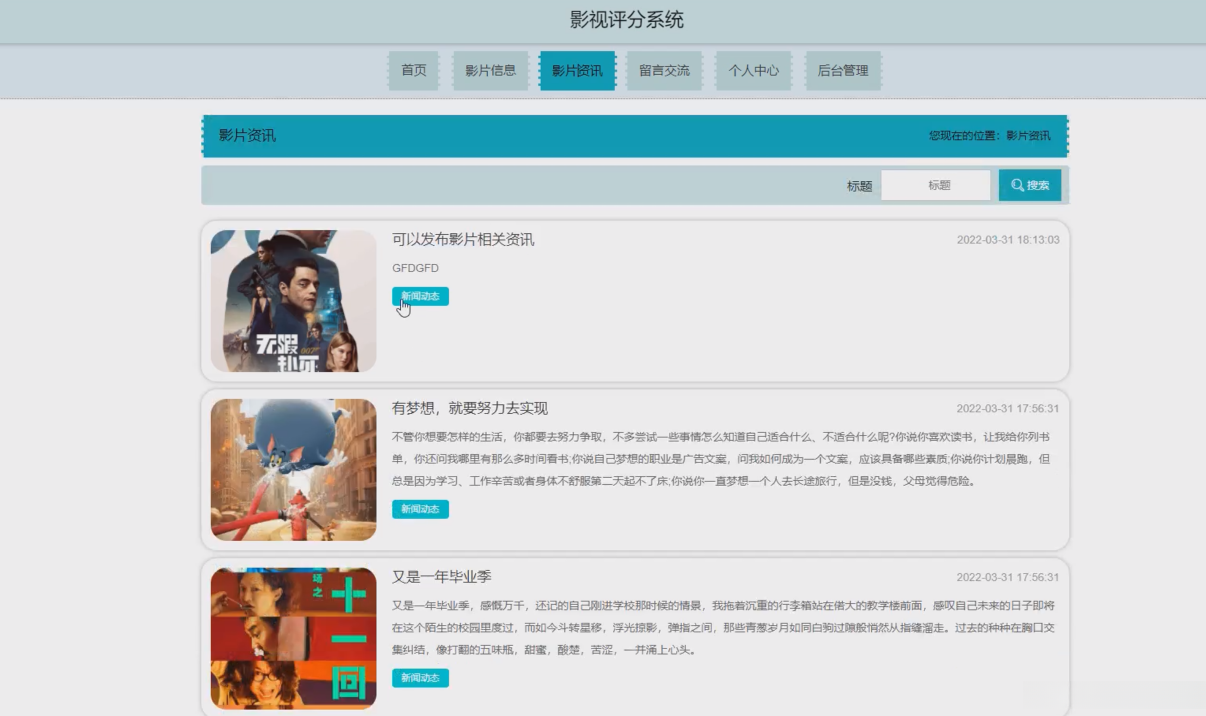This screenshot has width=1206, height=716.
Task: Click the 影片资讯 section header title
Action: (247, 136)
